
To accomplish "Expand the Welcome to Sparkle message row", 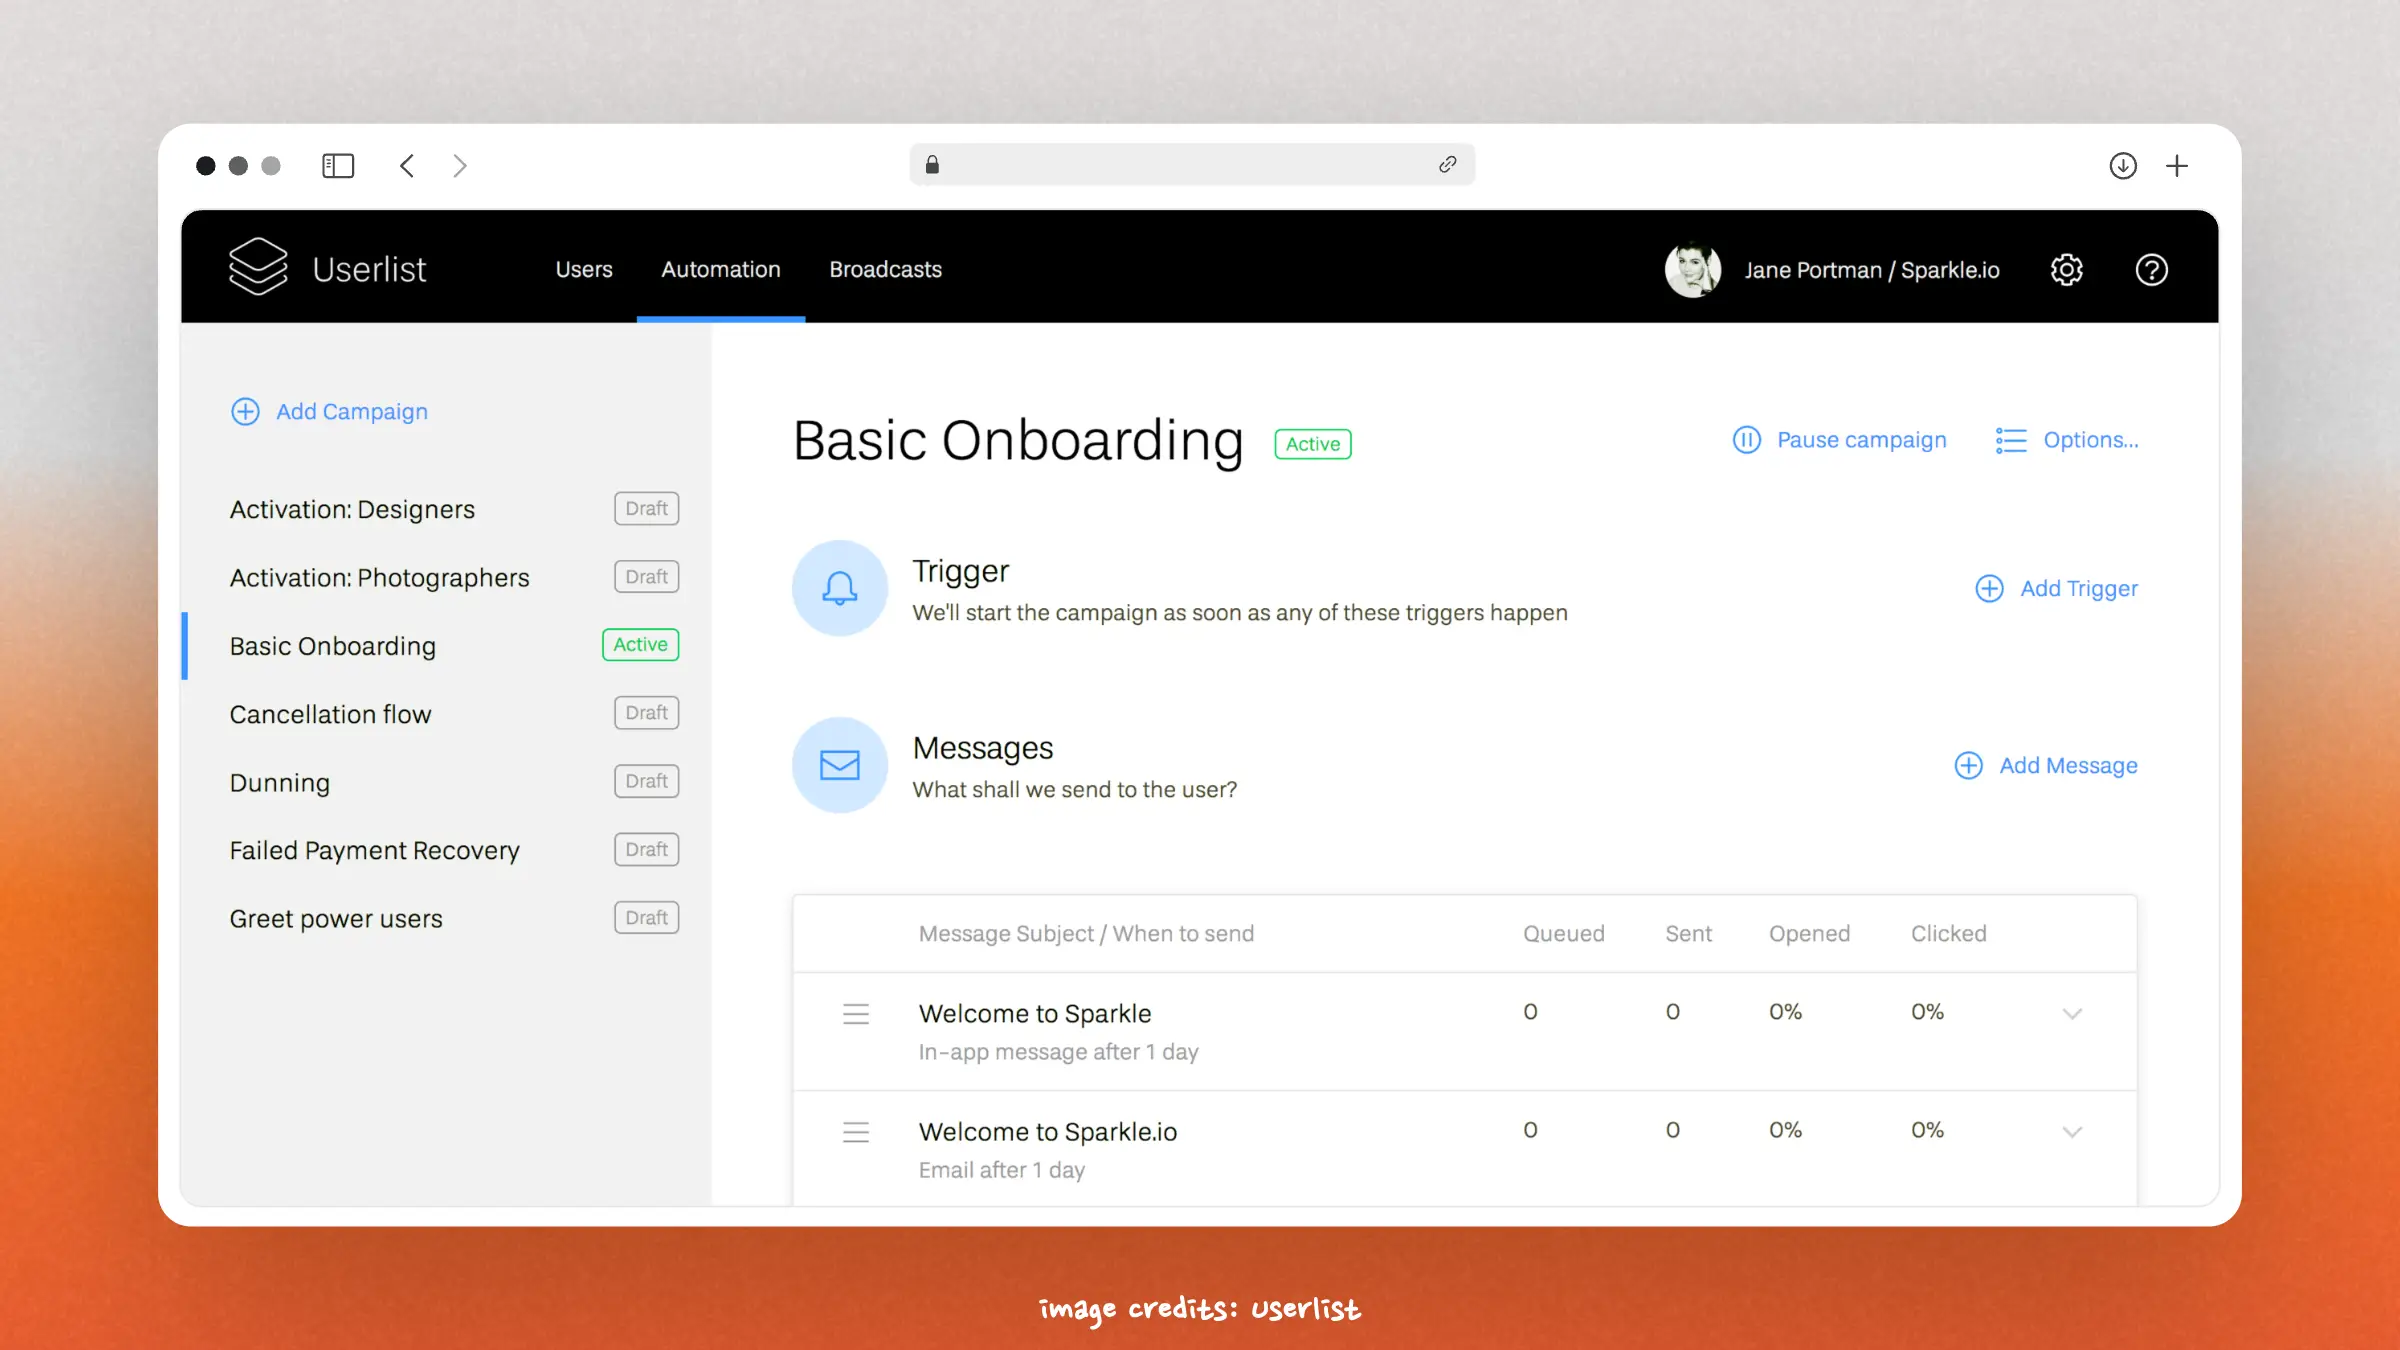I will point(2072,1013).
